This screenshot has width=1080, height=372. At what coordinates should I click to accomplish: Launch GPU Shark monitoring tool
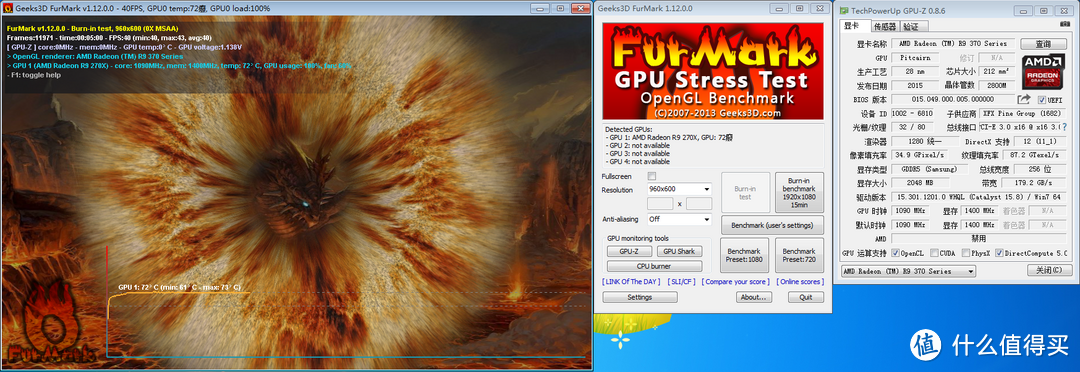tap(679, 251)
